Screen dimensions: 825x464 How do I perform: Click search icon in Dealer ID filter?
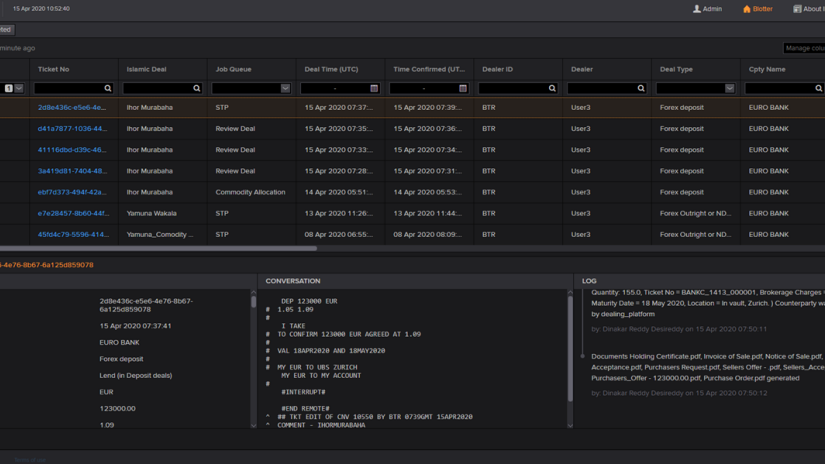(552, 88)
